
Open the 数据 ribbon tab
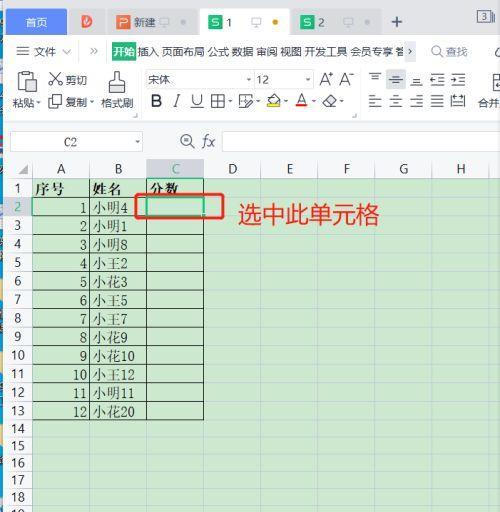[x=242, y=52]
